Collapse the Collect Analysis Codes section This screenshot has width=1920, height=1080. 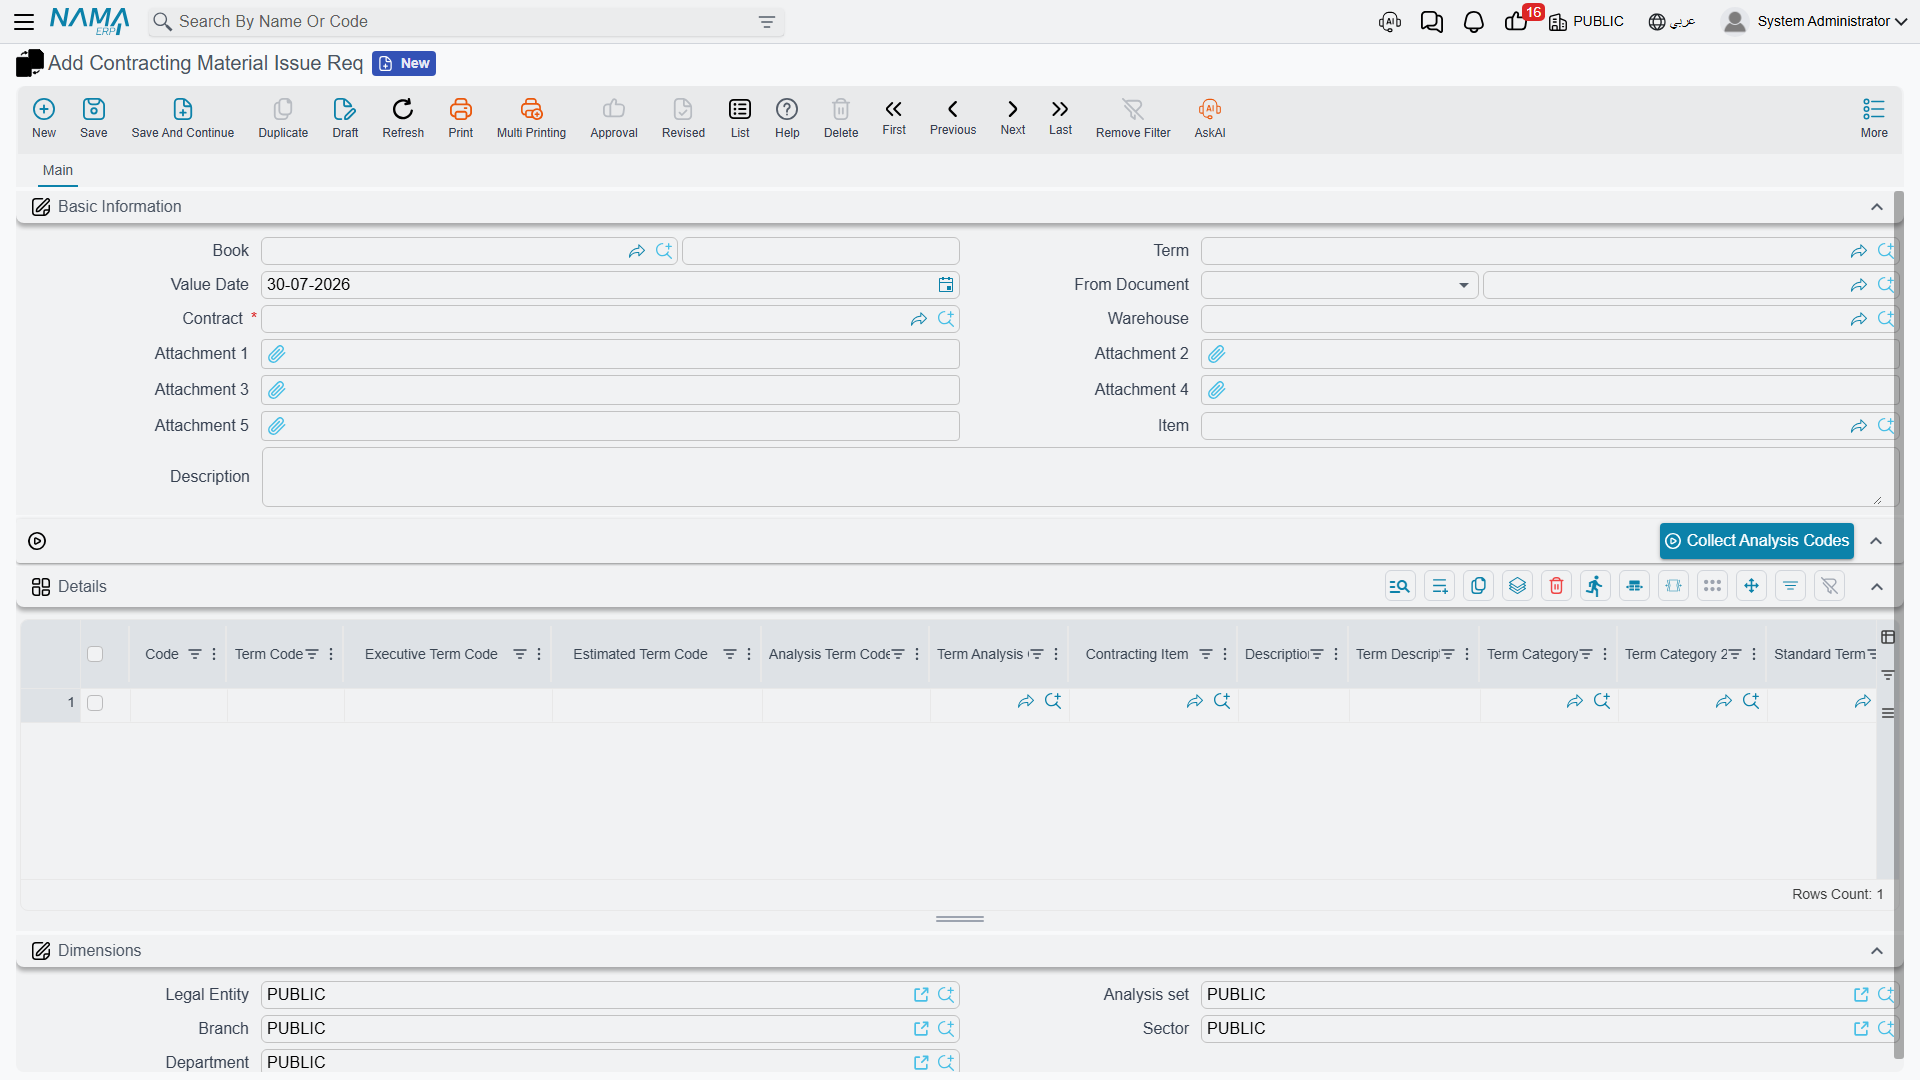pos(1877,541)
